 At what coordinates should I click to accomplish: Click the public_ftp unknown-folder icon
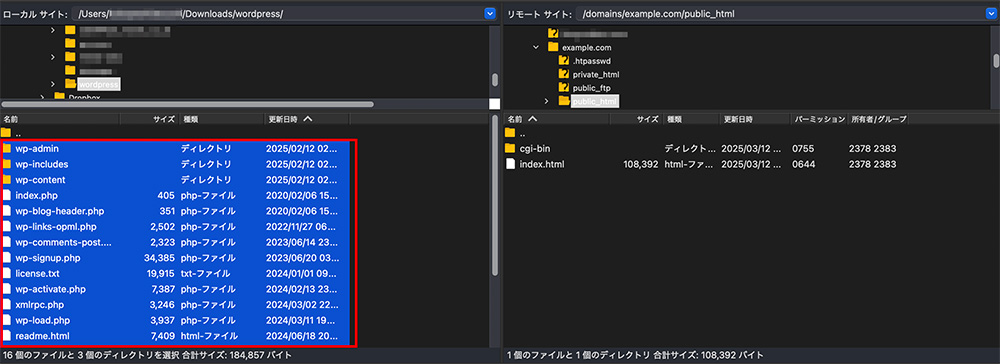click(x=564, y=87)
